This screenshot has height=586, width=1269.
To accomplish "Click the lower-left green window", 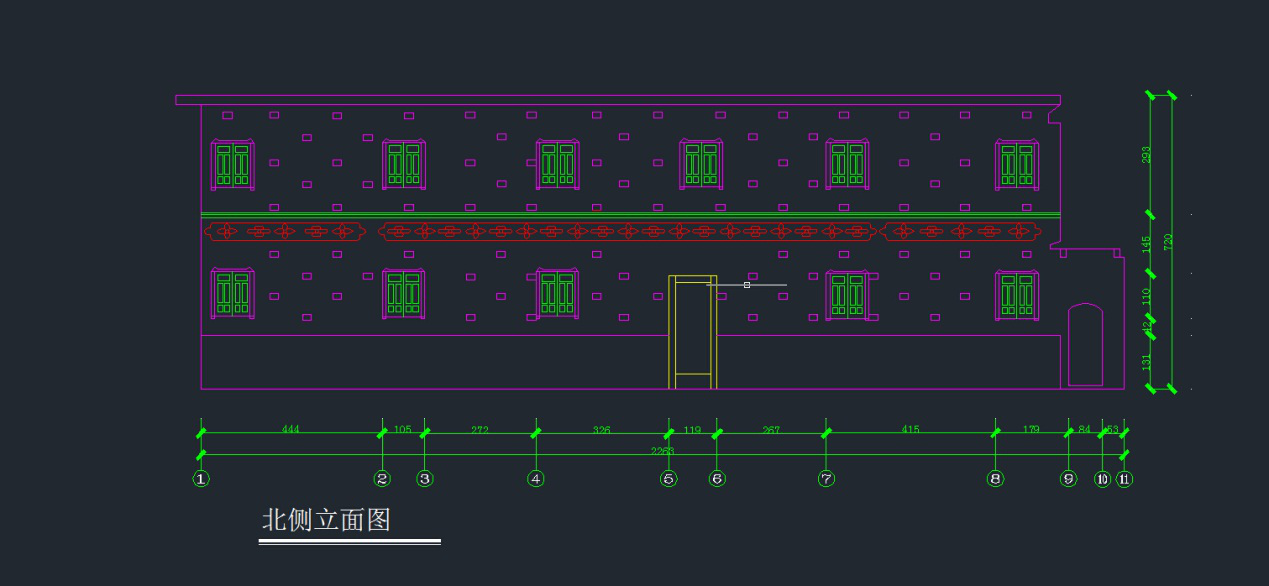I will pyautogui.click(x=232, y=294).
